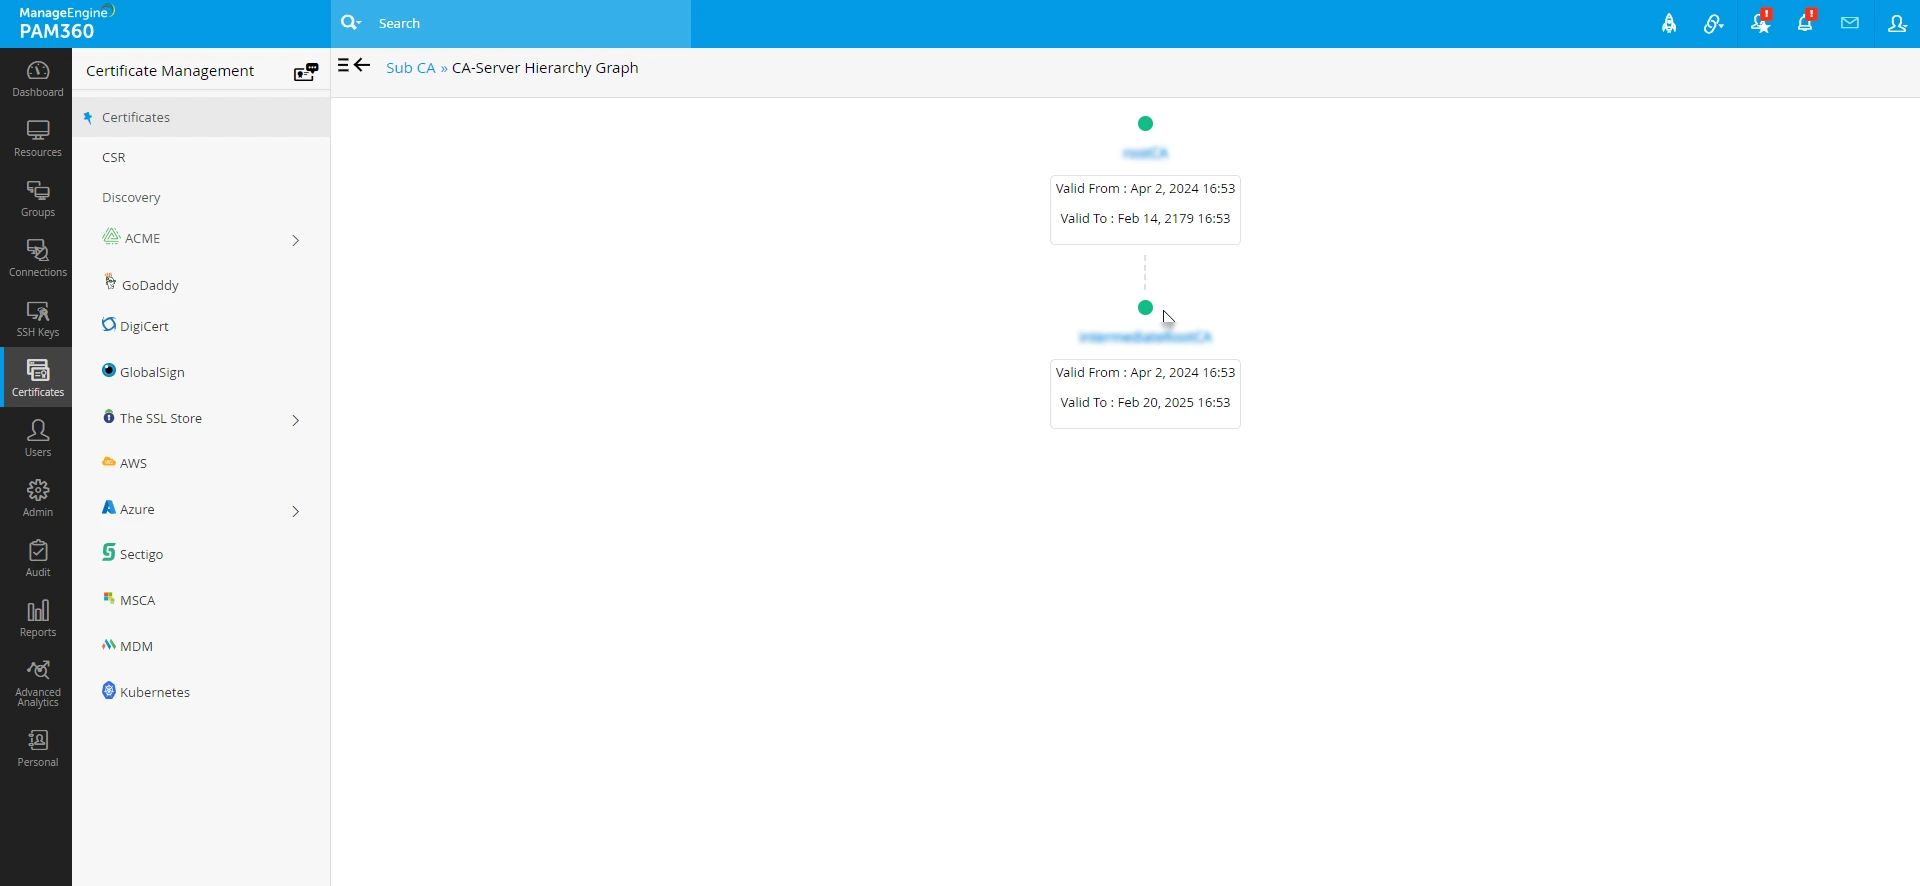Viewport: 1920px width, 886px height.
Task: Expand The SSL Store submenu arrow
Action: click(295, 420)
